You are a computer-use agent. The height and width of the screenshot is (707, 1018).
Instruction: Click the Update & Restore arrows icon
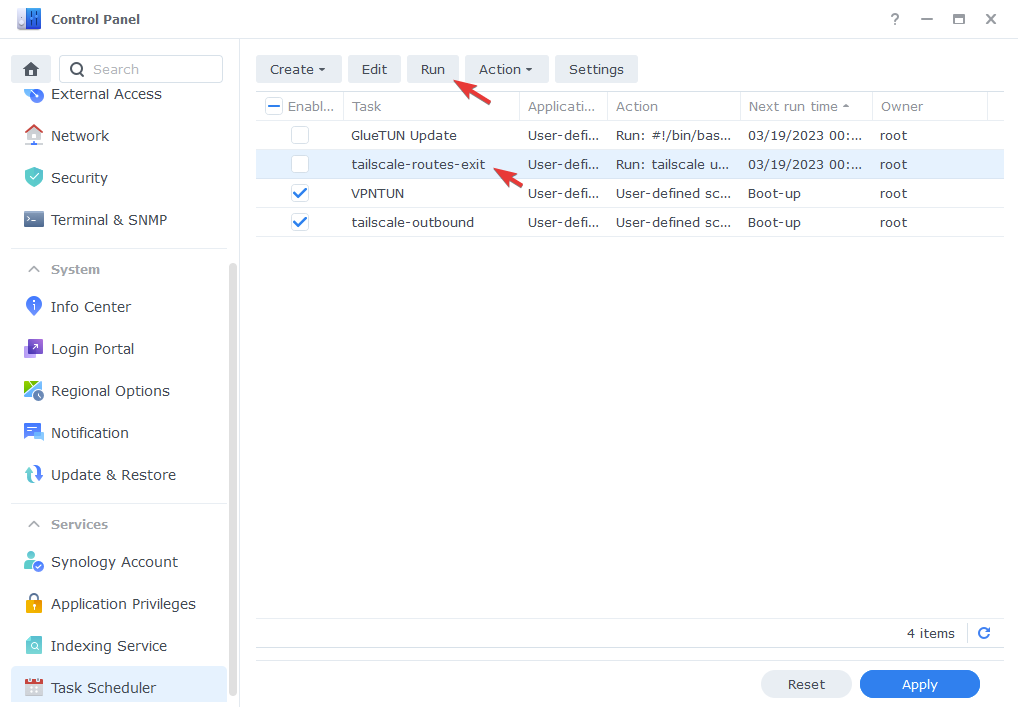[34, 475]
